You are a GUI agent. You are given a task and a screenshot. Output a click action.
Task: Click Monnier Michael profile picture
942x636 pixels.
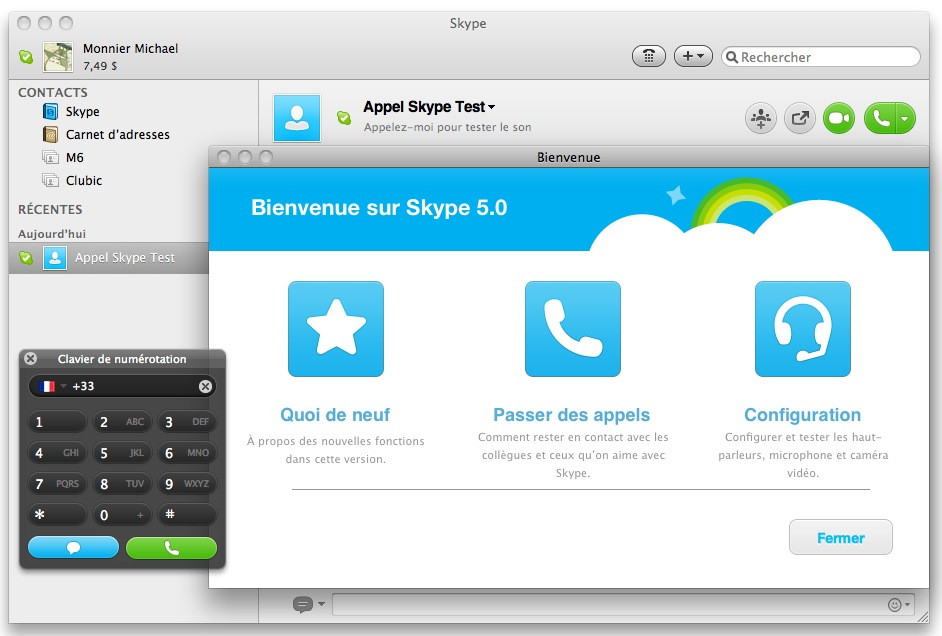point(58,57)
